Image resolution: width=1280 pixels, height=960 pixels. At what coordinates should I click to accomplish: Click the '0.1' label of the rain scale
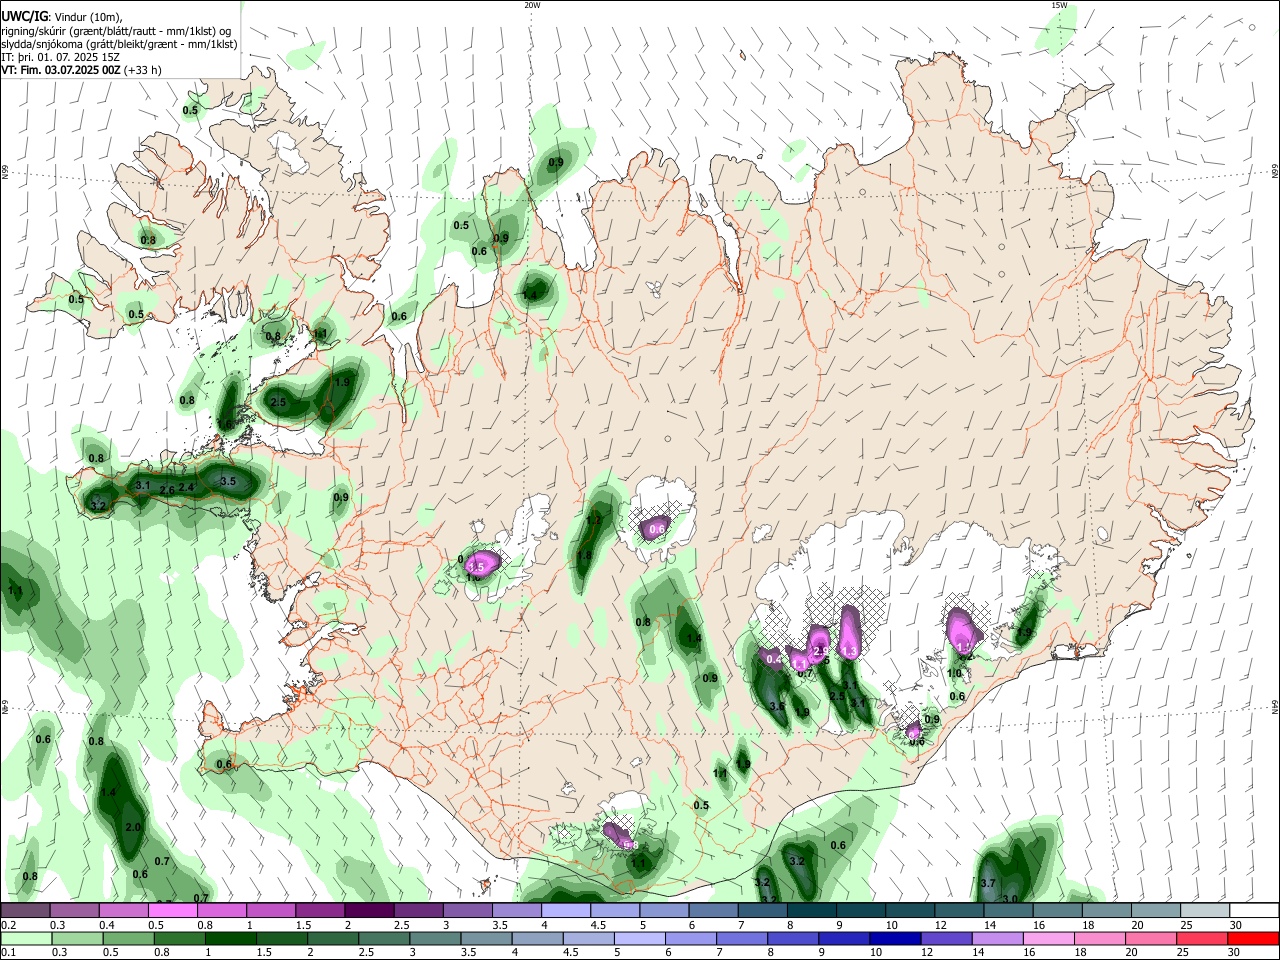8,953
